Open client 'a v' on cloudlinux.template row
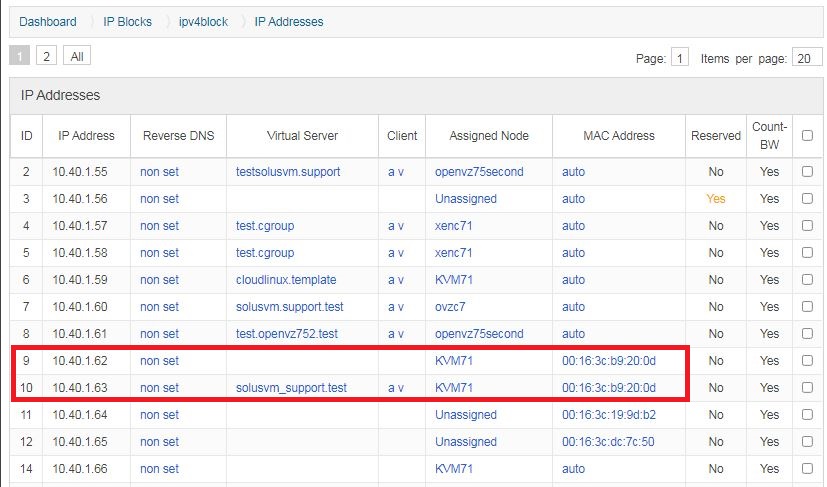Viewport: 827px width, 487px height. click(396, 280)
